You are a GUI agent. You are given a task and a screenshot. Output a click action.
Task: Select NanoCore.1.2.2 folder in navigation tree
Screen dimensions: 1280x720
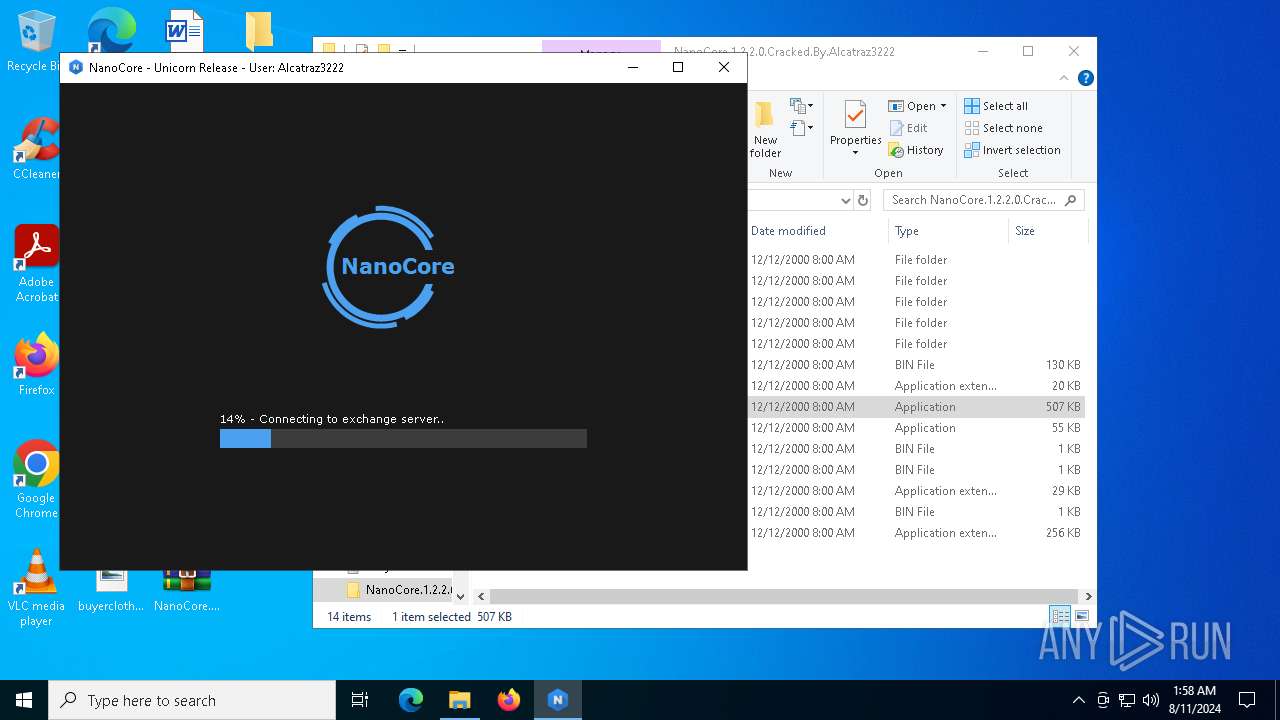[x=399, y=590]
